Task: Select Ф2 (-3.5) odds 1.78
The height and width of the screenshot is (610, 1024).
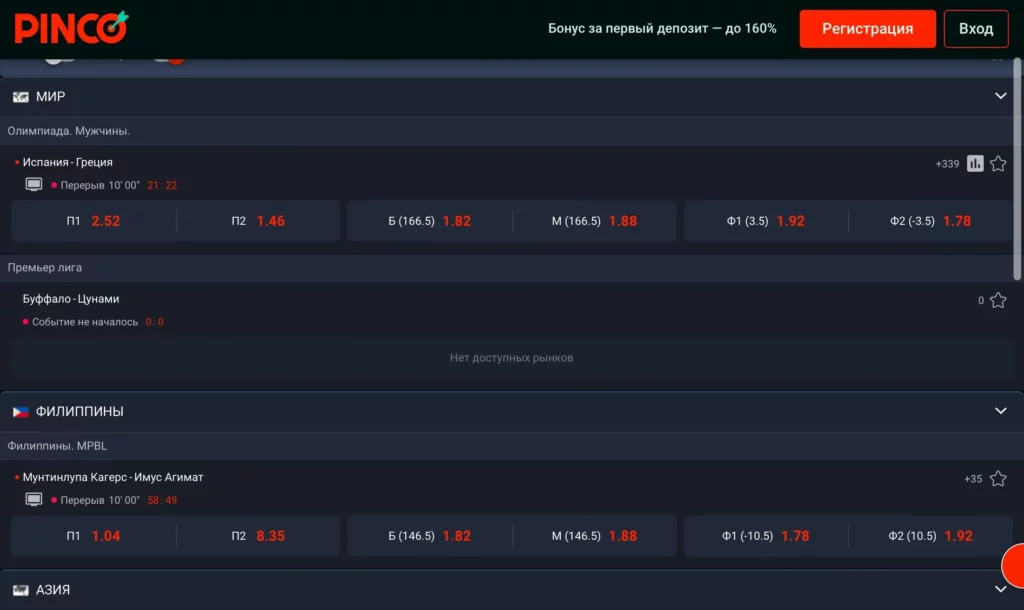Action: (931, 221)
